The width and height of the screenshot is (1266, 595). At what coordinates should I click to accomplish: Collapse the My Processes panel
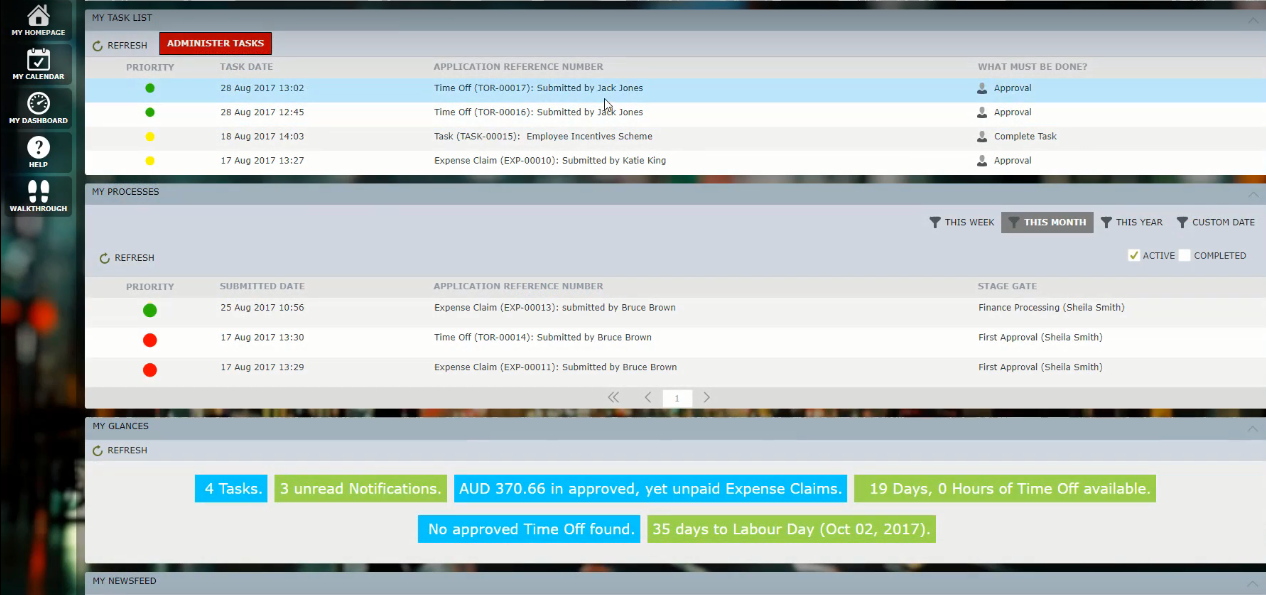coord(1254,193)
